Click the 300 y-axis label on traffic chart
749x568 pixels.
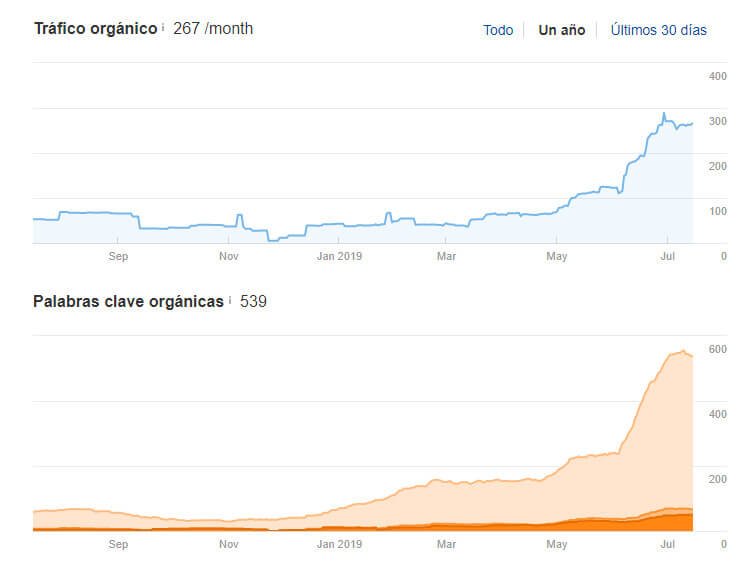[717, 121]
